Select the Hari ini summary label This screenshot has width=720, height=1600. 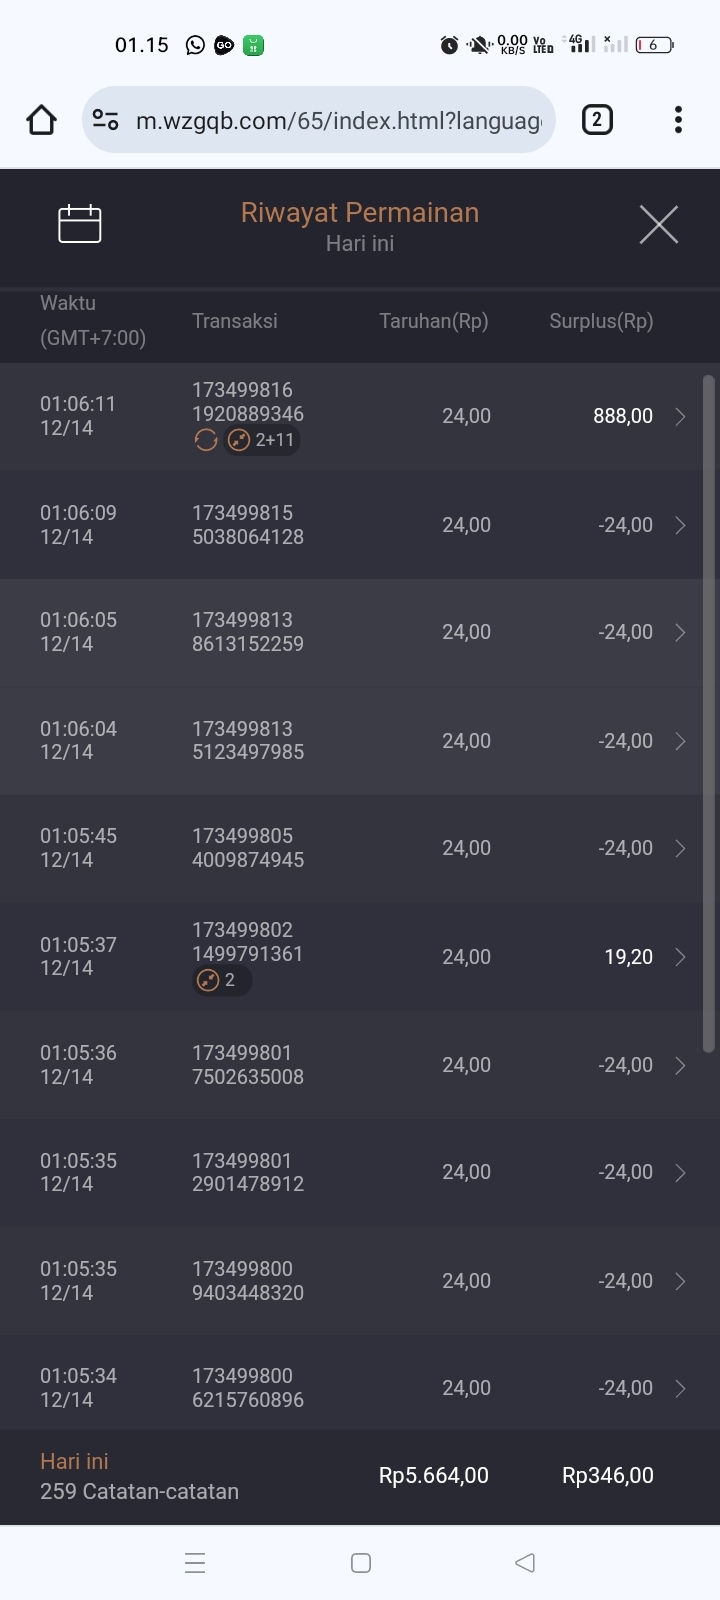click(x=74, y=1461)
